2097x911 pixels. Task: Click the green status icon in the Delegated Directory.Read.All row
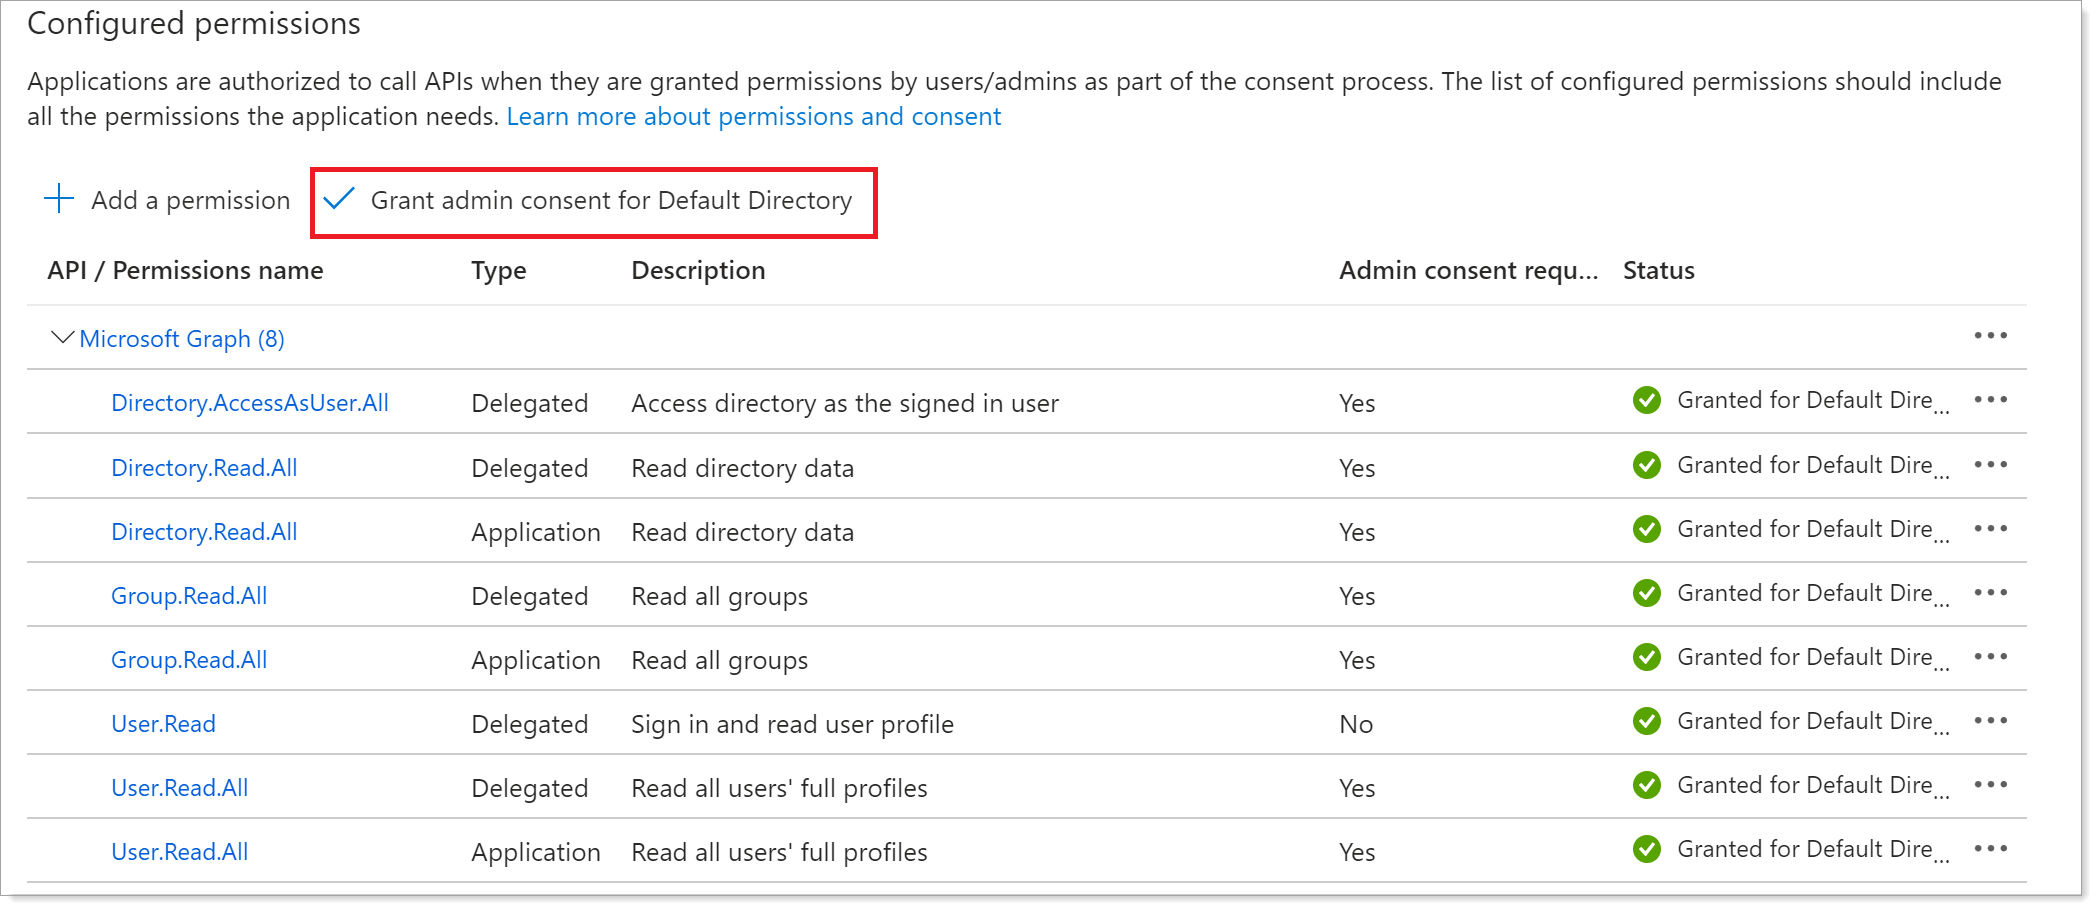(1646, 465)
